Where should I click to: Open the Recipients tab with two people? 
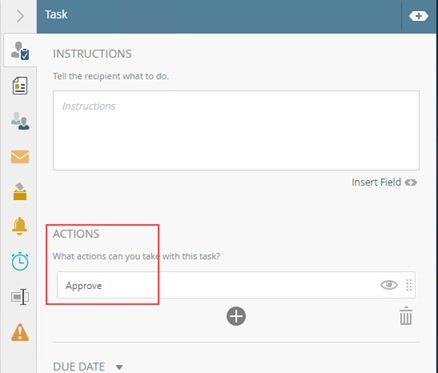tap(20, 121)
